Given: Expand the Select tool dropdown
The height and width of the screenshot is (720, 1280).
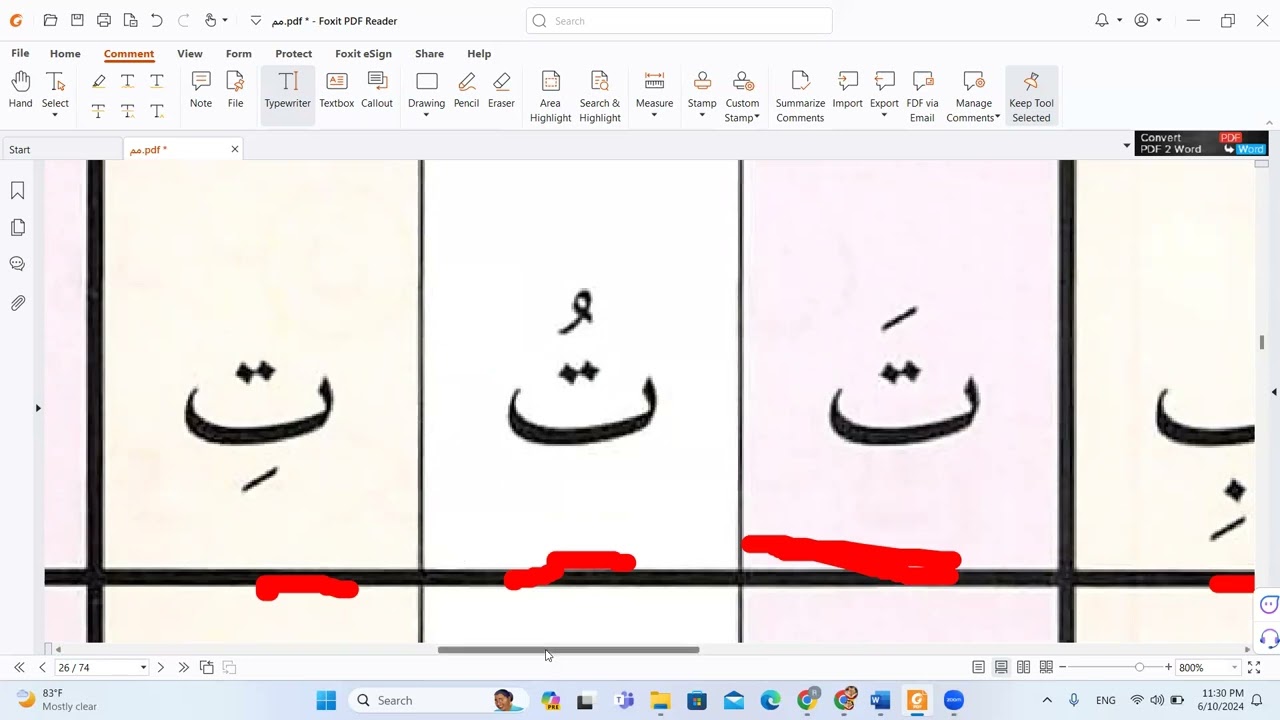Looking at the screenshot, I should pos(55,115).
